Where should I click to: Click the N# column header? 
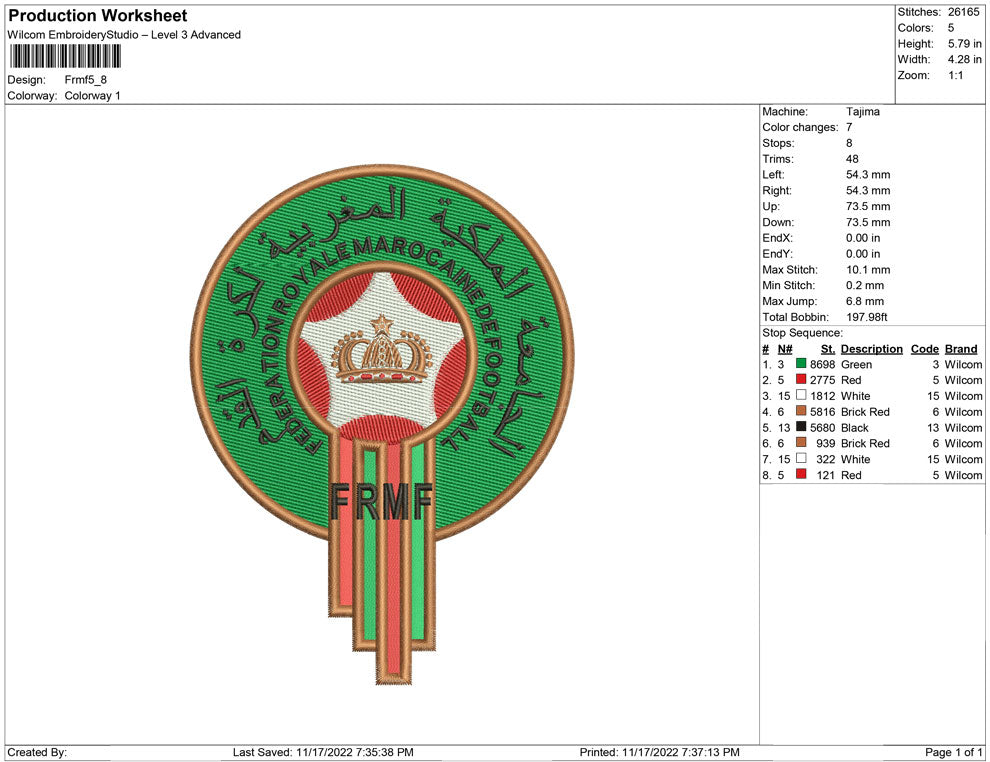click(785, 349)
